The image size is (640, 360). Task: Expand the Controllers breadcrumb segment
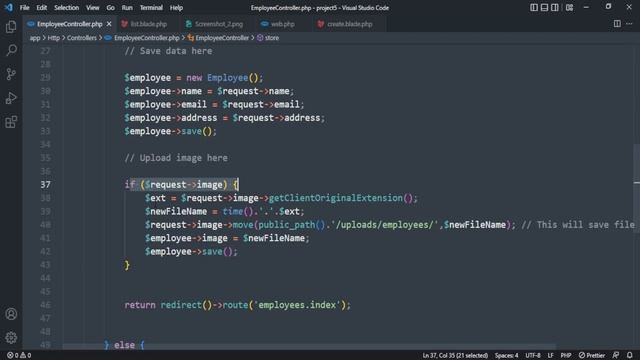click(x=82, y=38)
